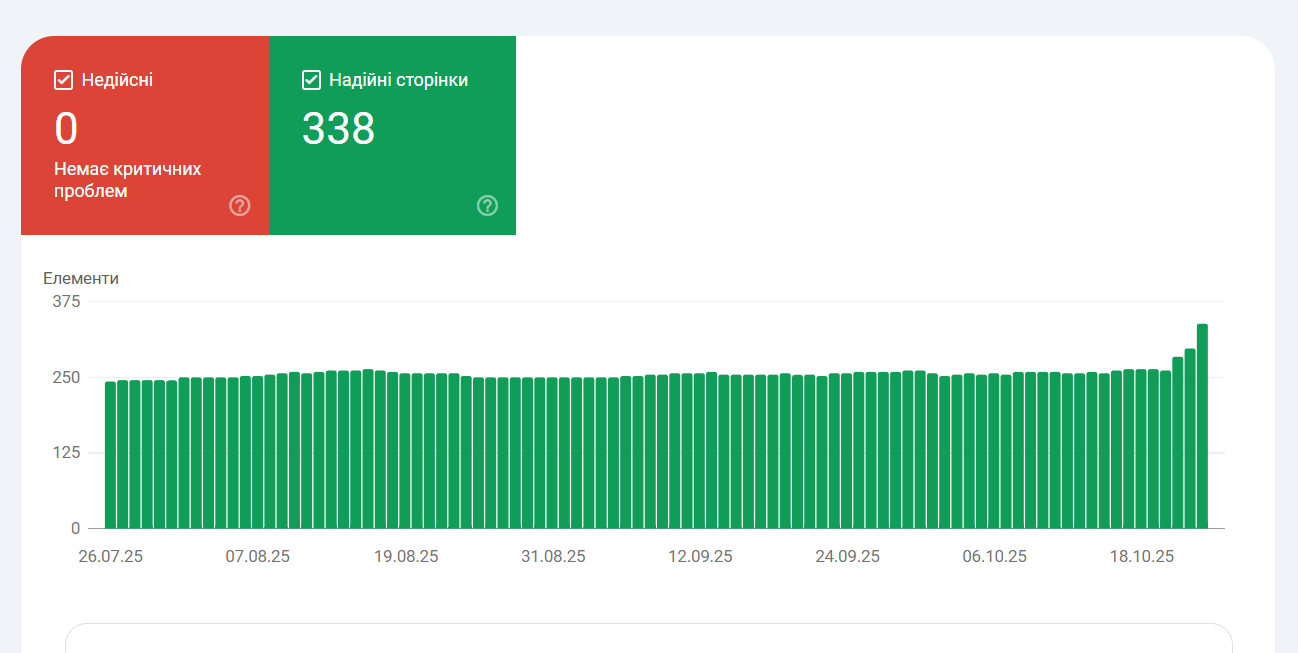Click the tallest last bar in chart

1202,426
